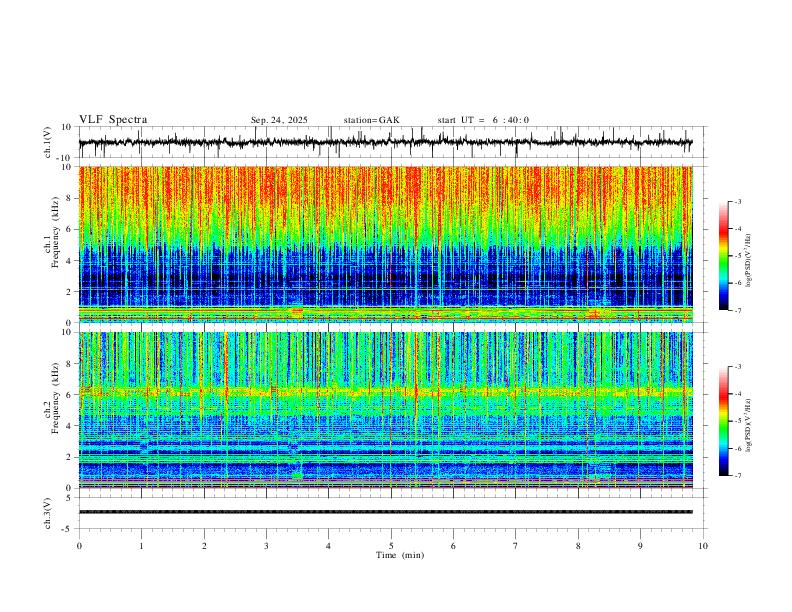Click the ch.2 'Frequency (kHz)' axis label

click(x=55, y=398)
